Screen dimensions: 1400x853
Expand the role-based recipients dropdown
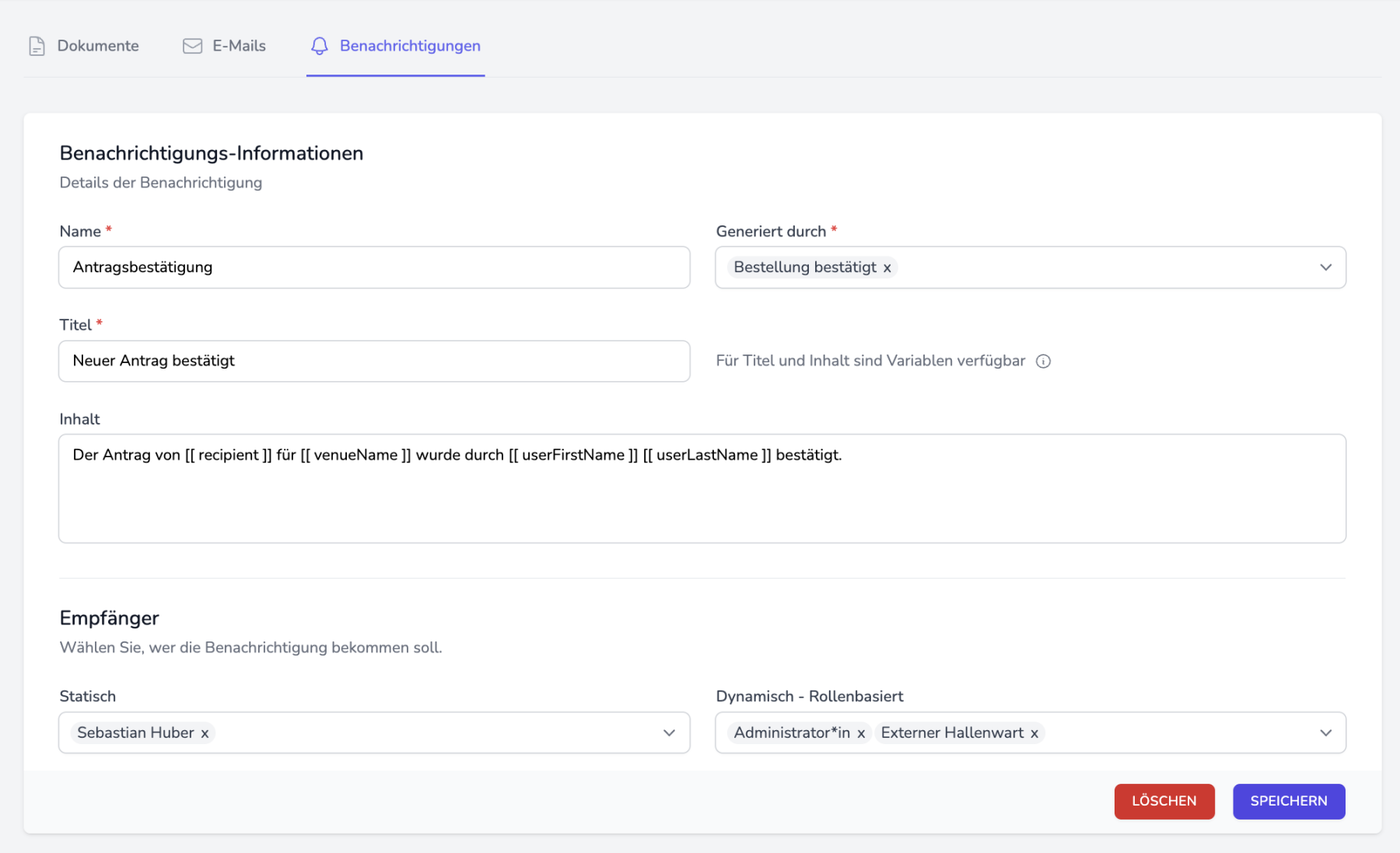point(1326,733)
